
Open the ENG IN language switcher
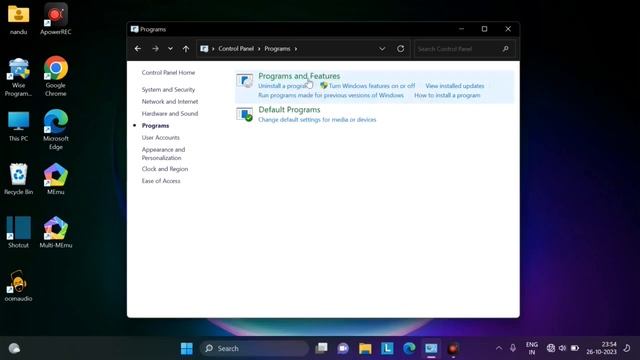(x=531, y=348)
